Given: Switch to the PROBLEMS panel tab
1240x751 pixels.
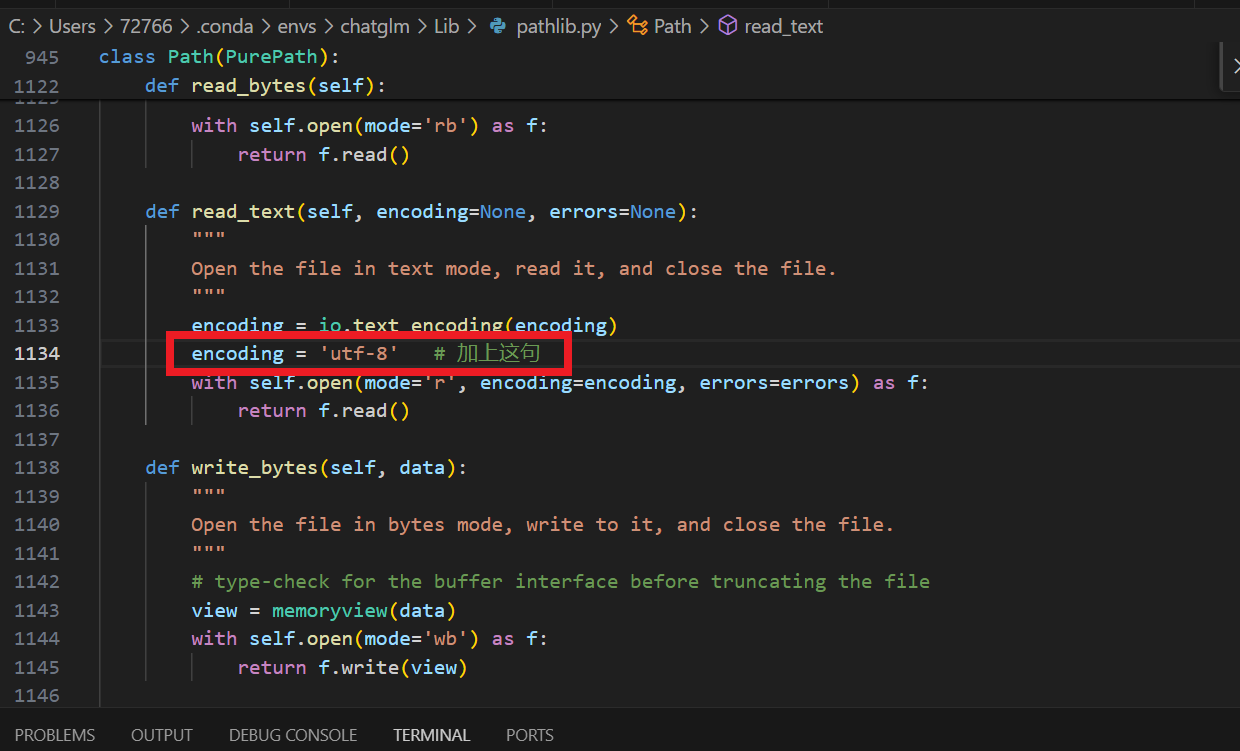Looking at the screenshot, I should pyautogui.click(x=55, y=735).
